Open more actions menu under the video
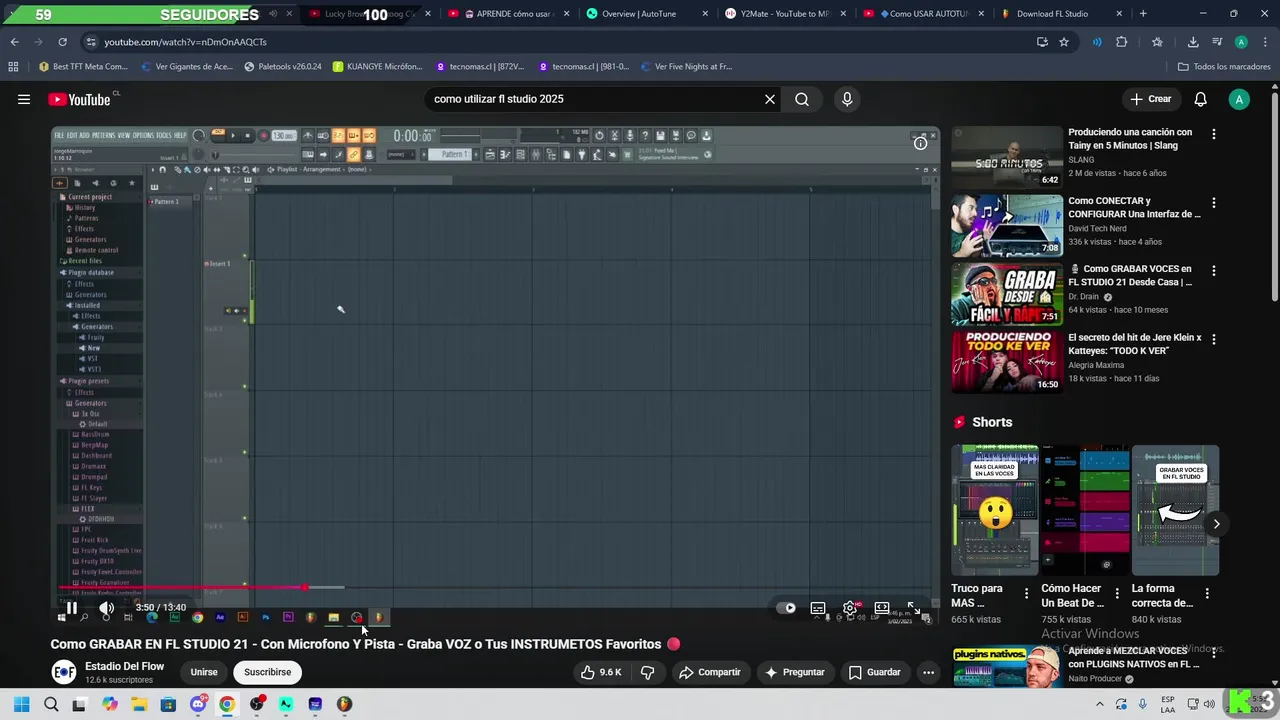The image size is (1280, 720). click(x=928, y=672)
